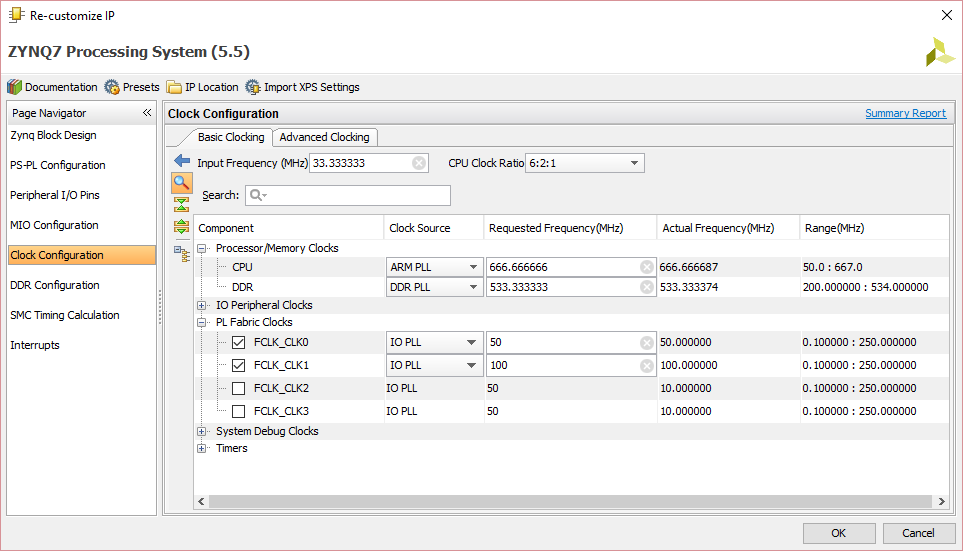This screenshot has height=551, width=963.
Task: Clear the Input Frequency field with X icon
Action: pos(419,163)
